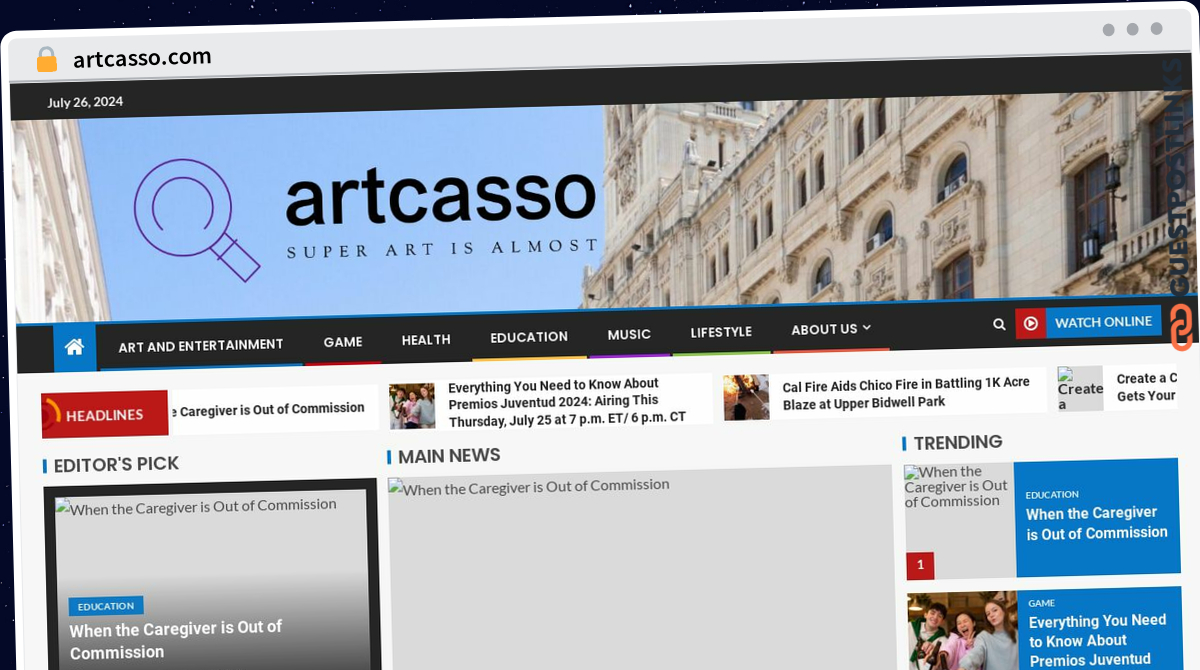Click the orange padlock icon beside the URL

46,60
